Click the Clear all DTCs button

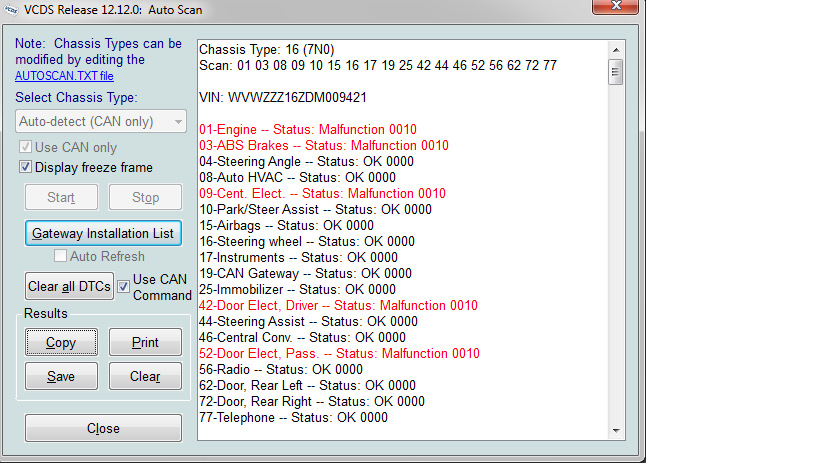pos(69,286)
